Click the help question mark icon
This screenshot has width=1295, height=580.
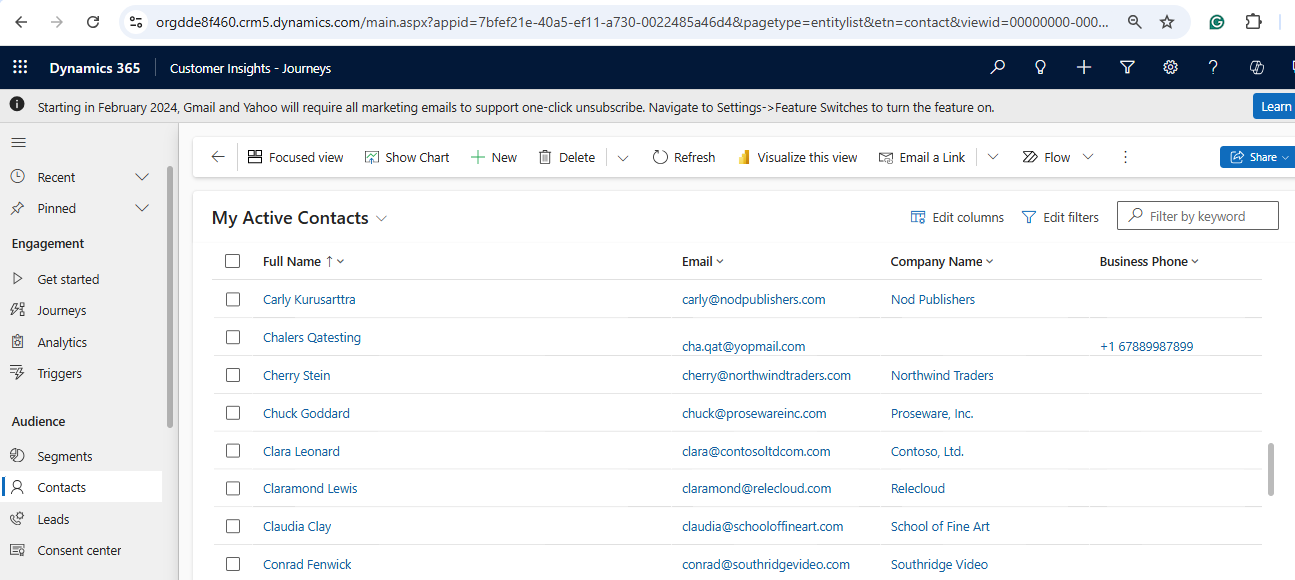point(1213,68)
